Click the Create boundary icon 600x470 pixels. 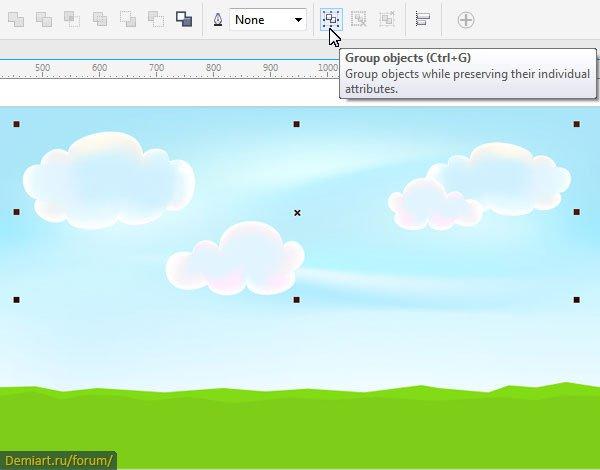pos(184,19)
